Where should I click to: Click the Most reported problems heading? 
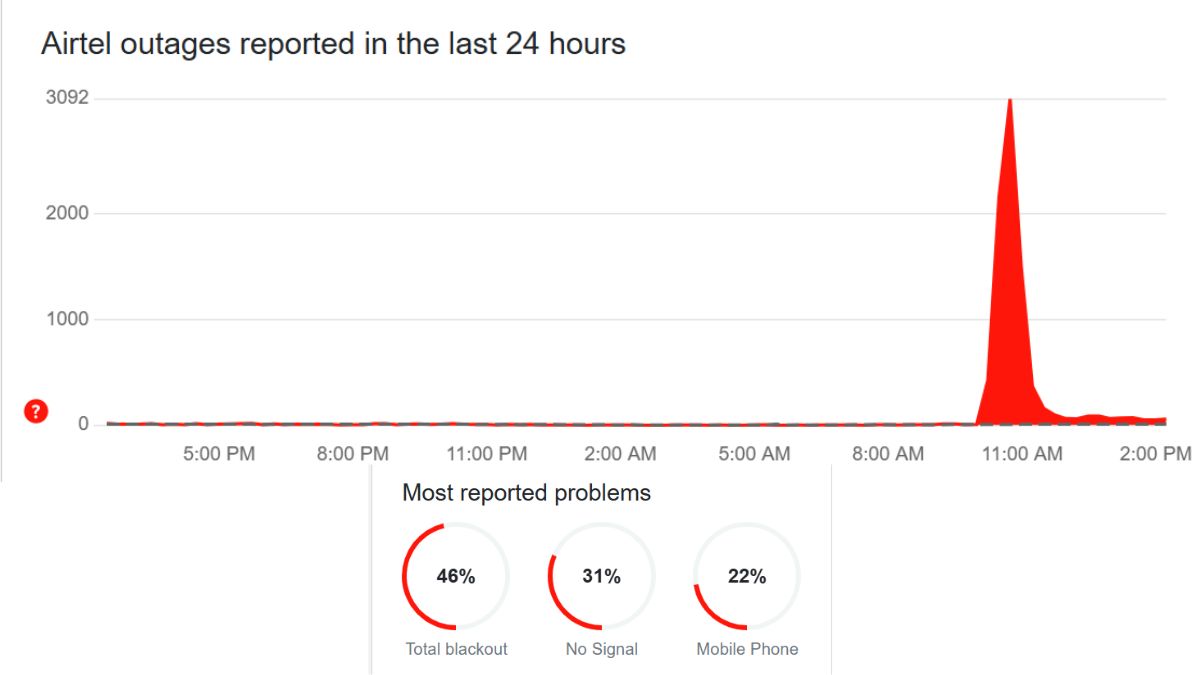click(526, 493)
